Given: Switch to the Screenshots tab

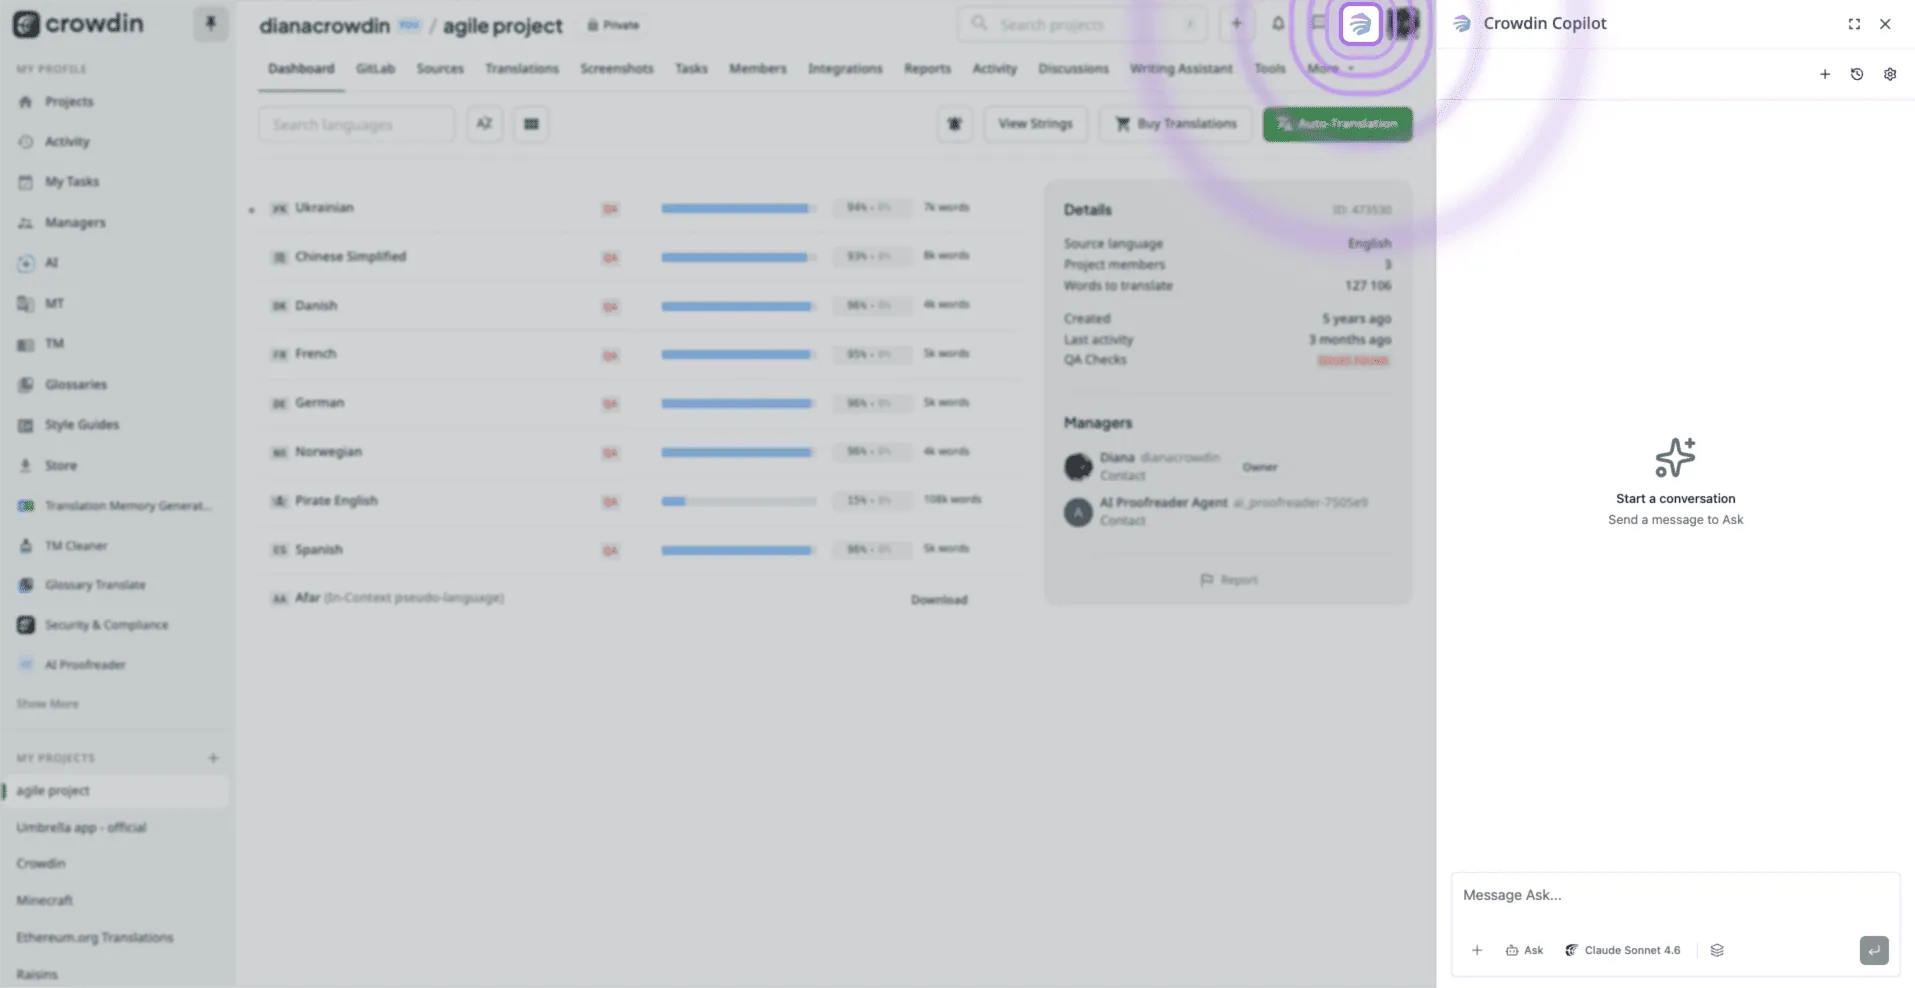Looking at the screenshot, I should 617,69.
